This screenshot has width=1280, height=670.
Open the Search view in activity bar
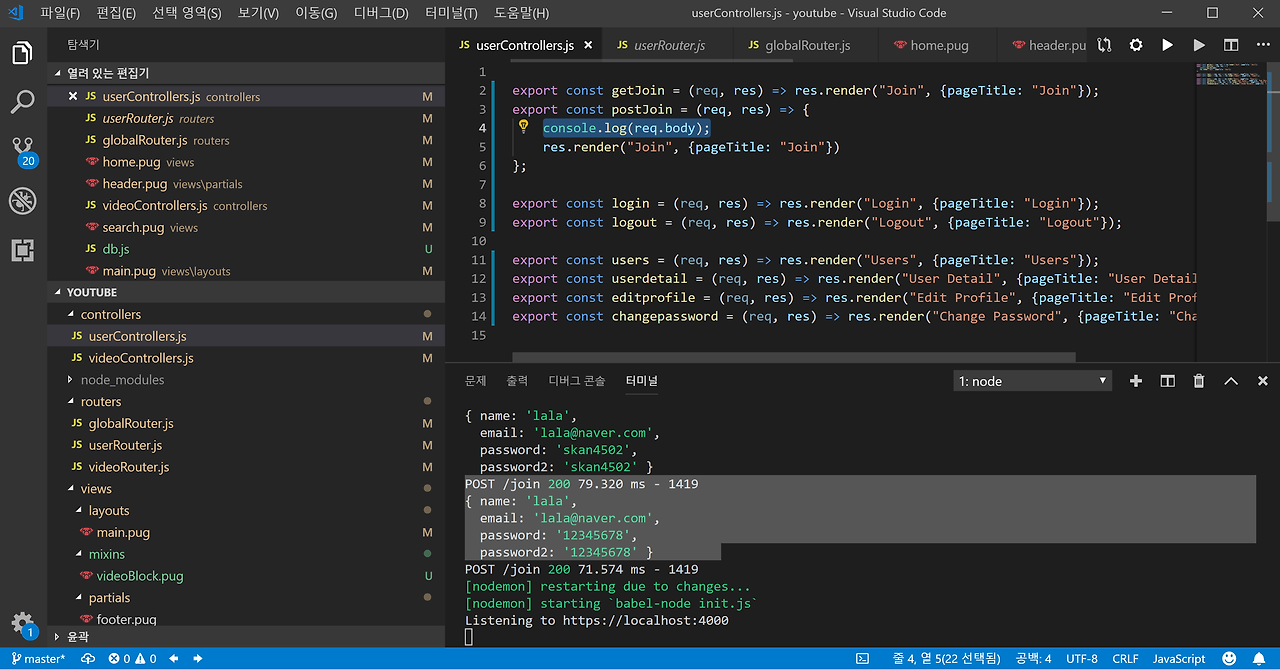(x=22, y=101)
